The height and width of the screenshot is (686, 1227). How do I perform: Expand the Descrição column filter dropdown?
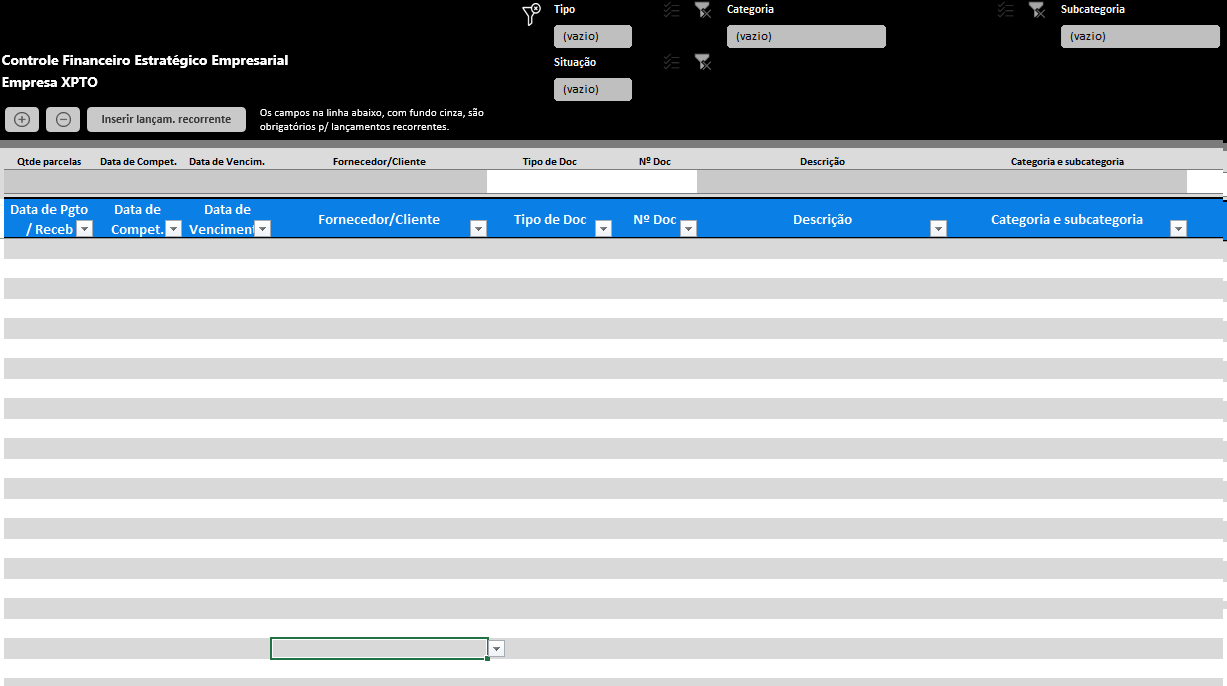pos(938,229)
